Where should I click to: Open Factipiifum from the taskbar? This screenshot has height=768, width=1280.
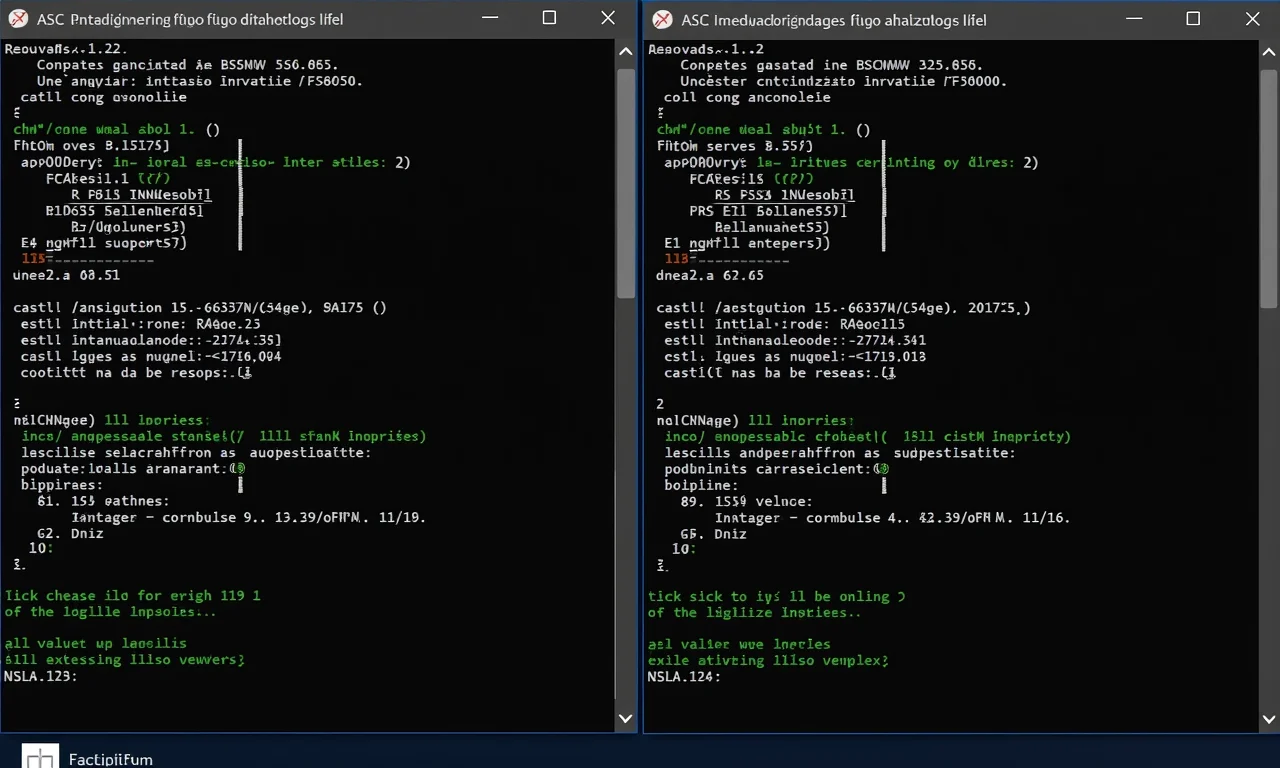40,757
